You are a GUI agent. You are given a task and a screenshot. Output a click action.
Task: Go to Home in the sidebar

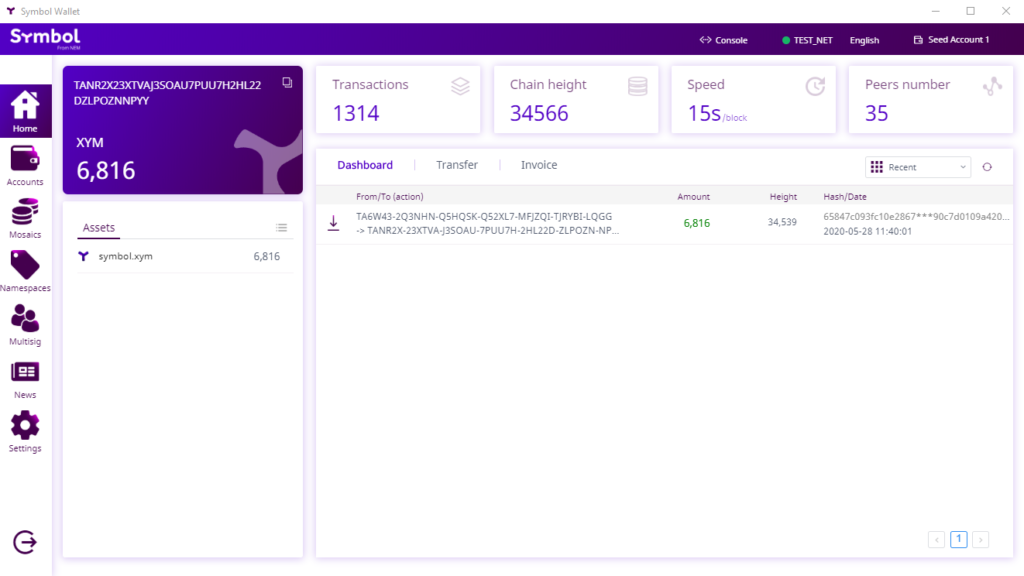pyautogui.click(x=25, y=111)
